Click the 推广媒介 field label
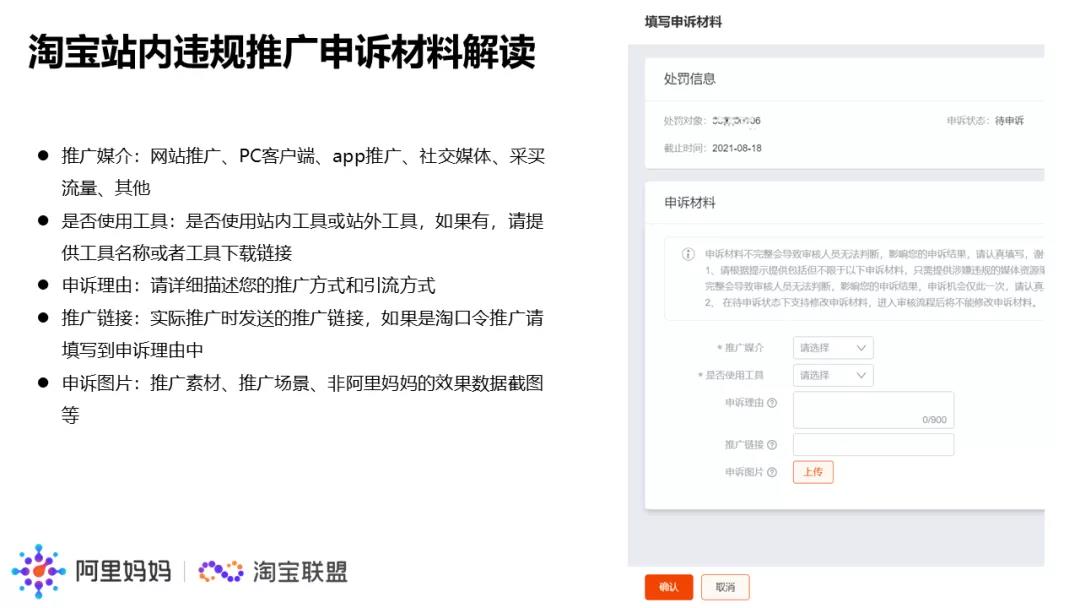 (744, 348)
